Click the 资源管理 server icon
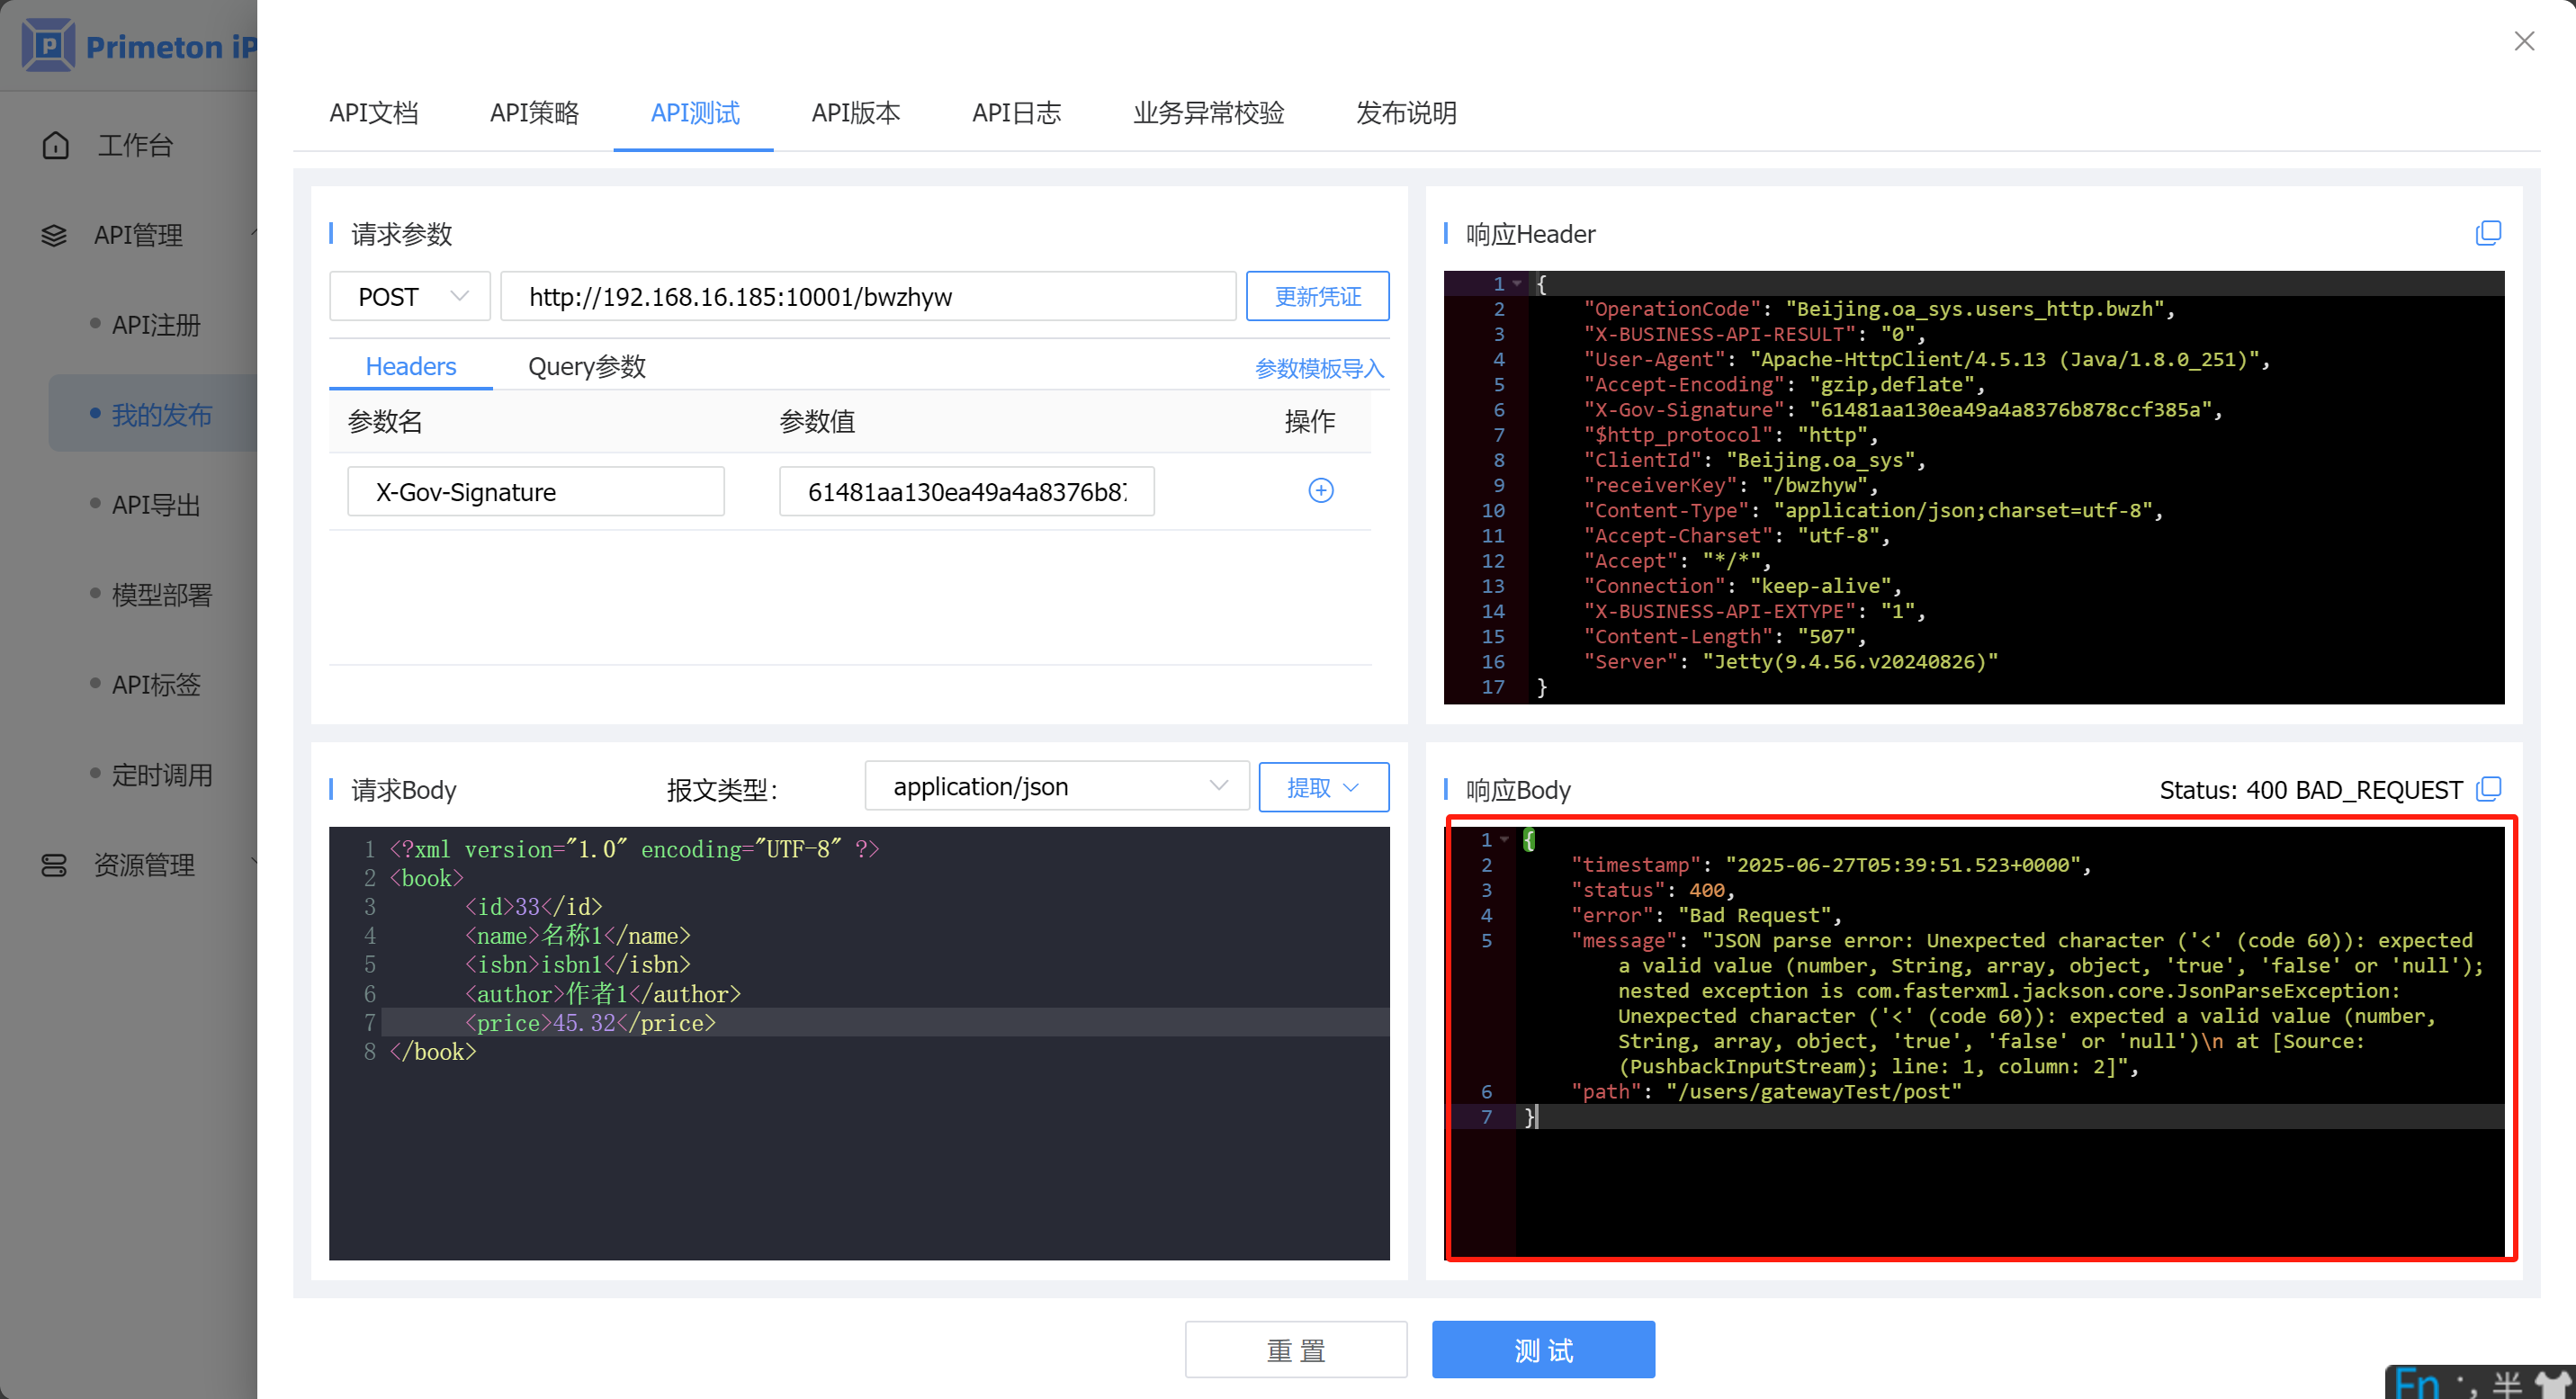The width and height of the screenshot is (2576, 1399). click(54, 865)
